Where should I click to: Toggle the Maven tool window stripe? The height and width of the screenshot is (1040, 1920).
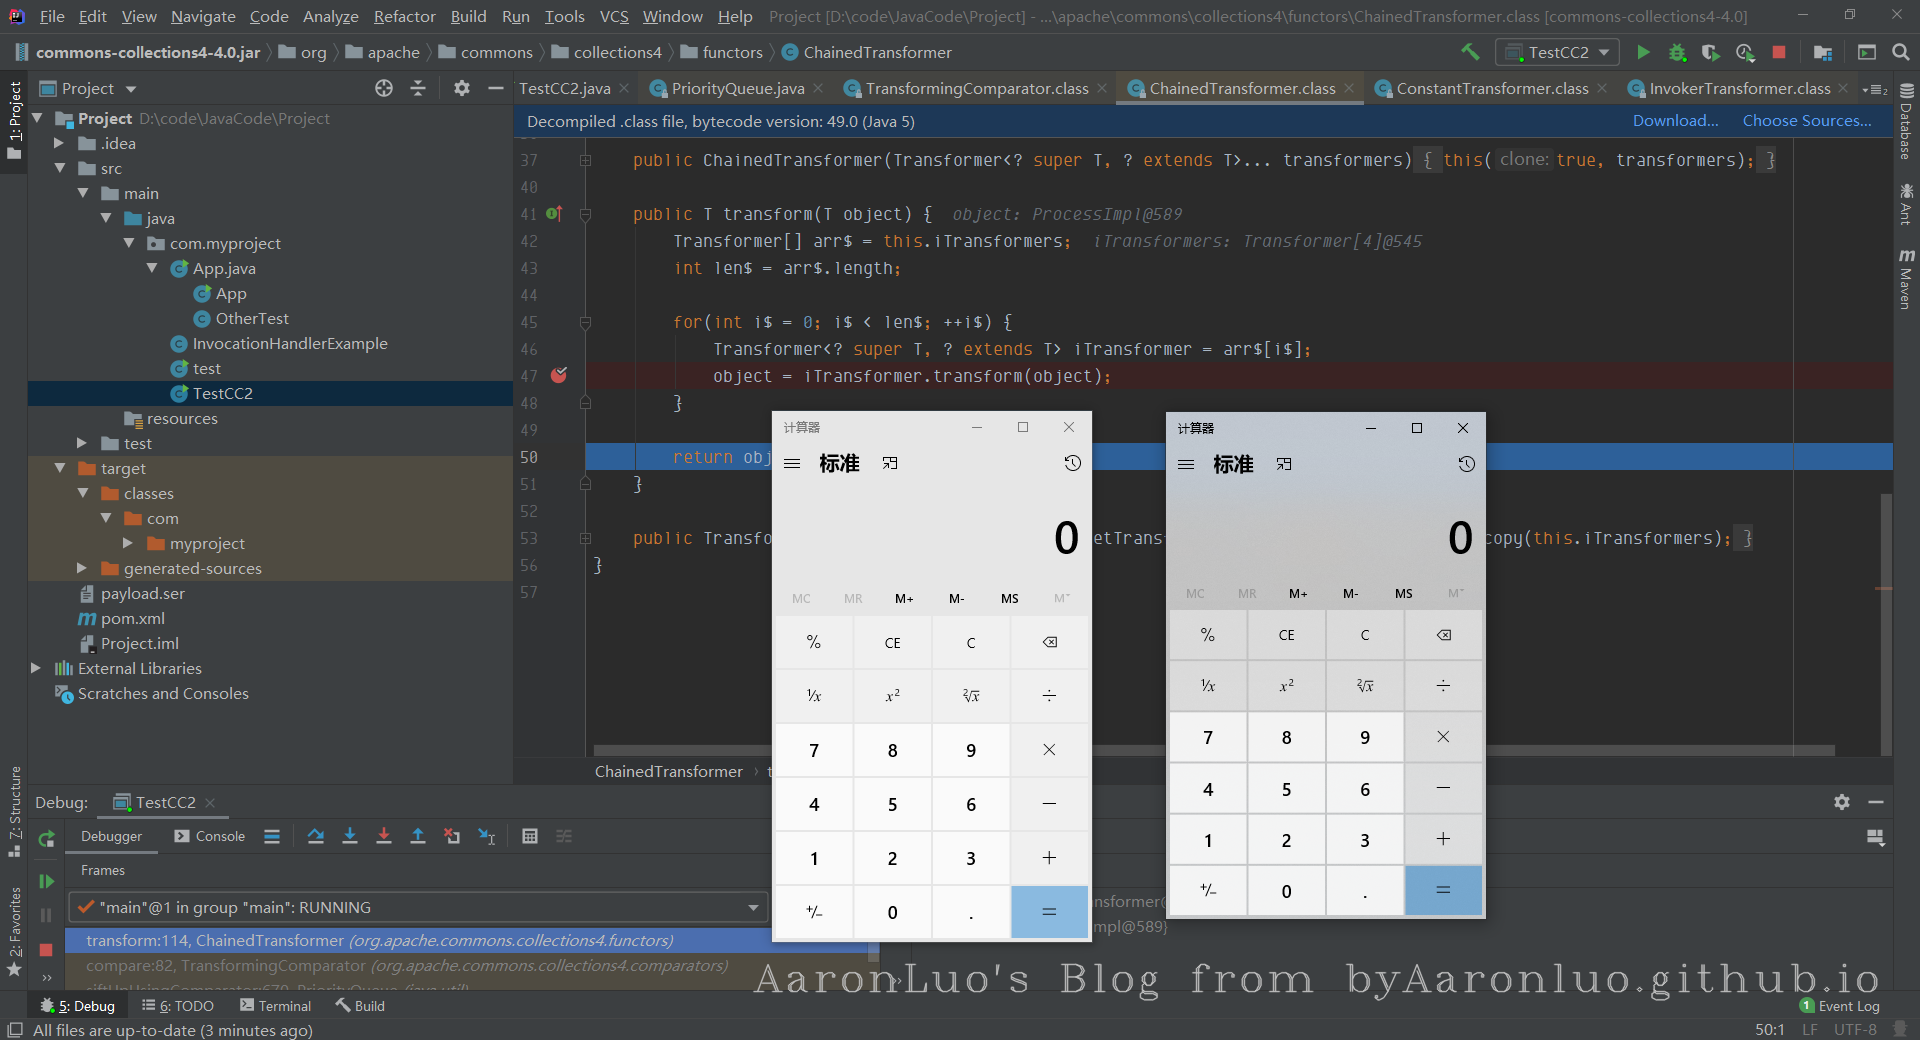(x=1906, y=280)
